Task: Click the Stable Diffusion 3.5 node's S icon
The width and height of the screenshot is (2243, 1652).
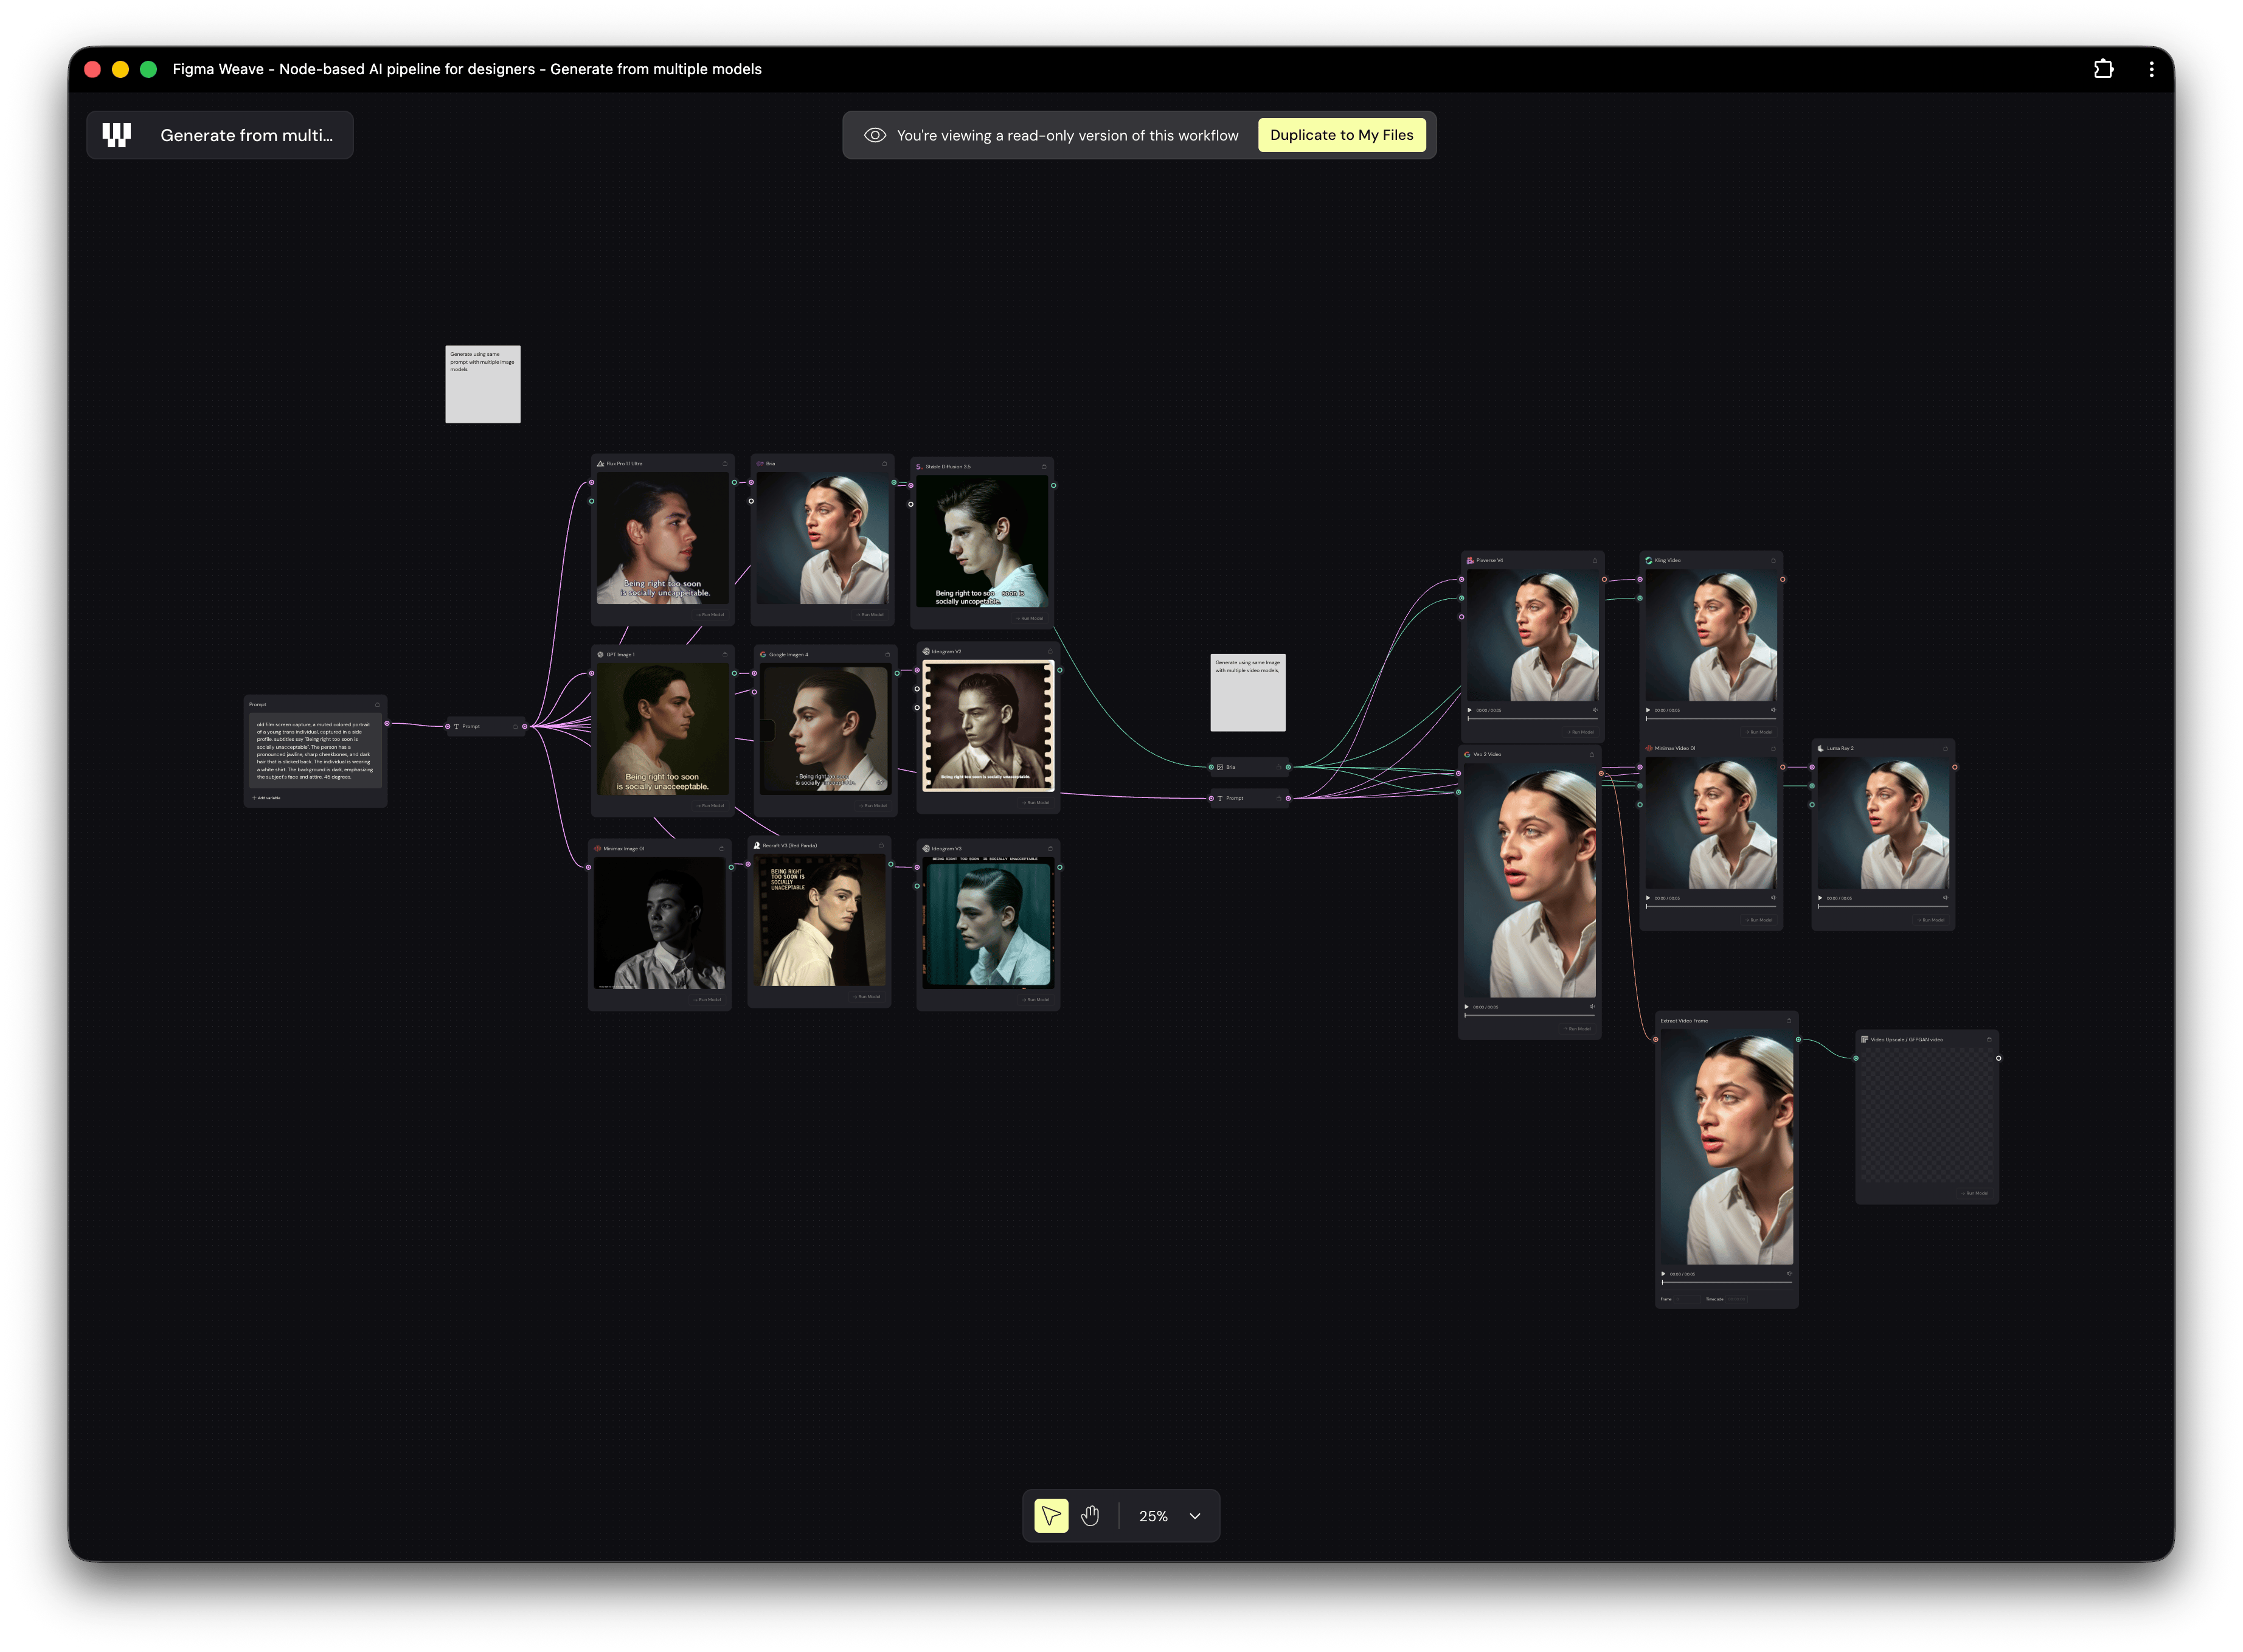Action: click(920, 467)
